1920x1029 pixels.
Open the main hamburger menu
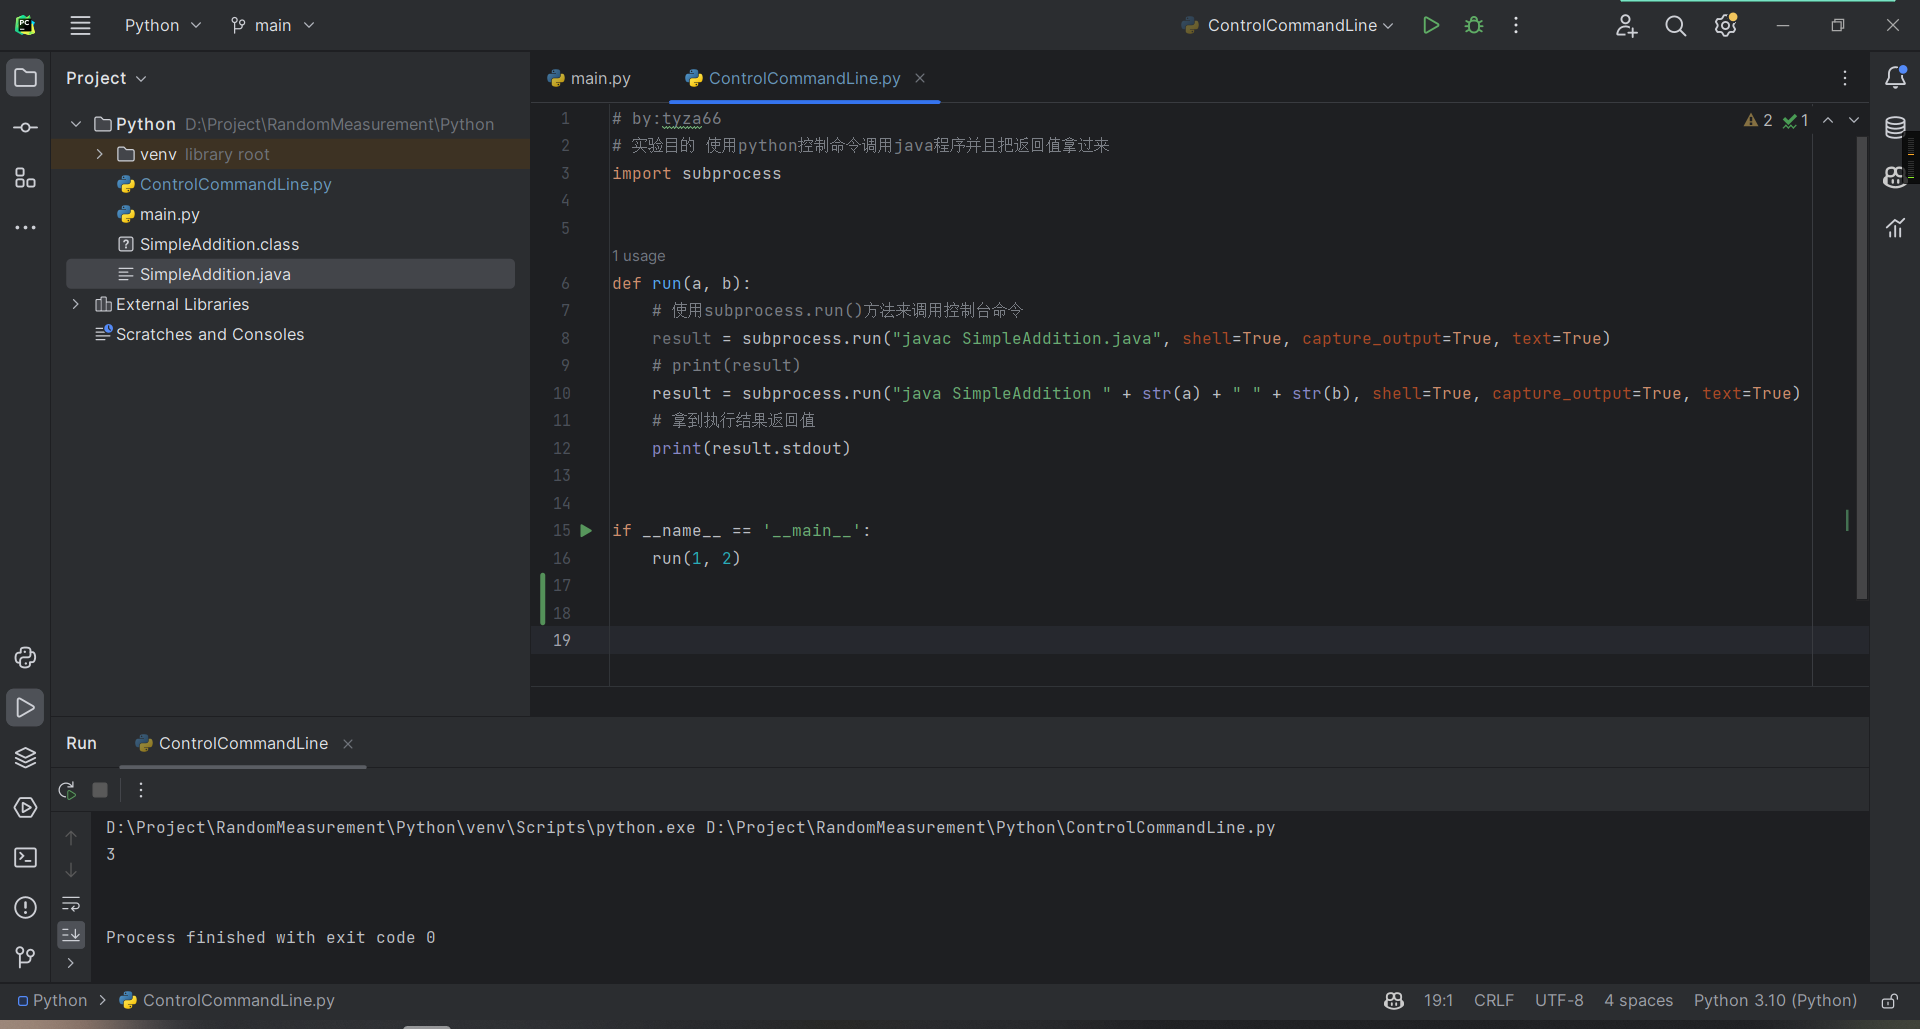(81, 25)
